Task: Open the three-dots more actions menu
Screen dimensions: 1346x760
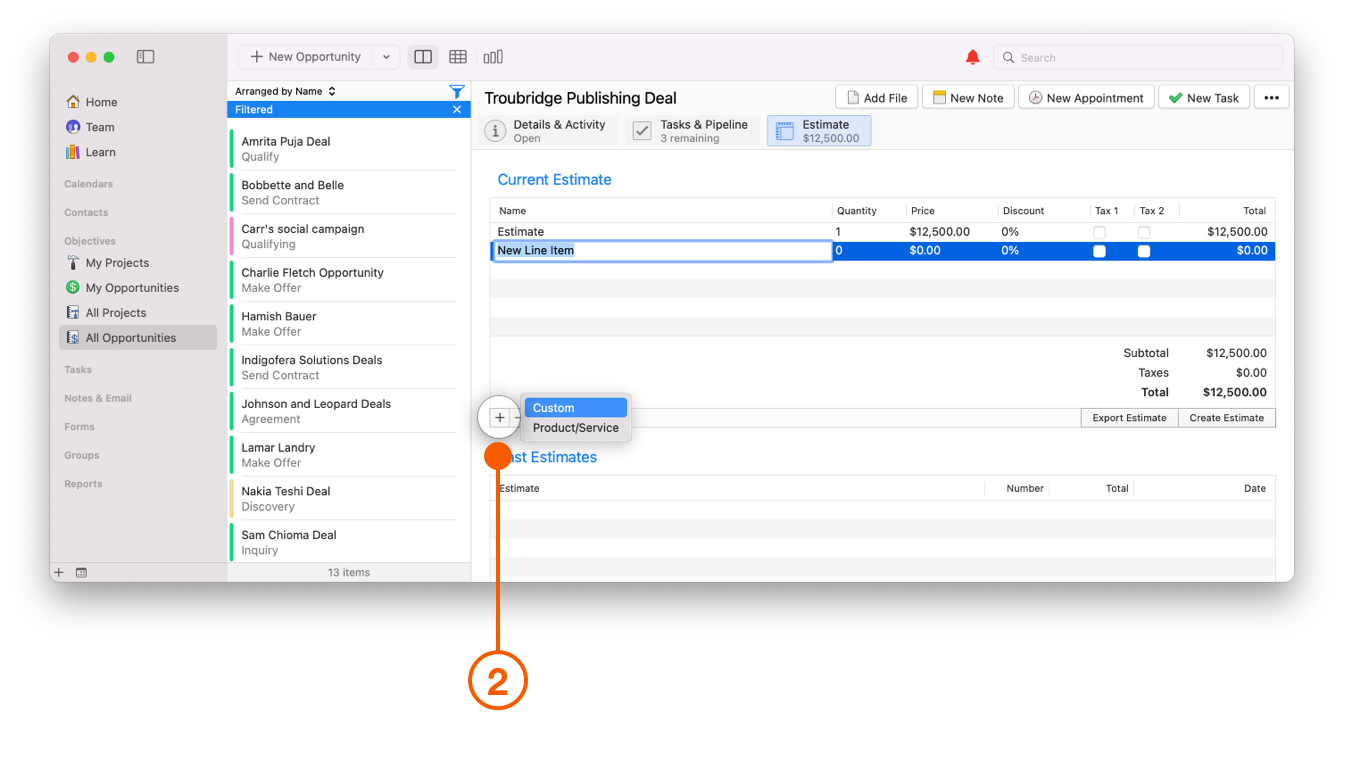Action: click(x=1271, y=97)
